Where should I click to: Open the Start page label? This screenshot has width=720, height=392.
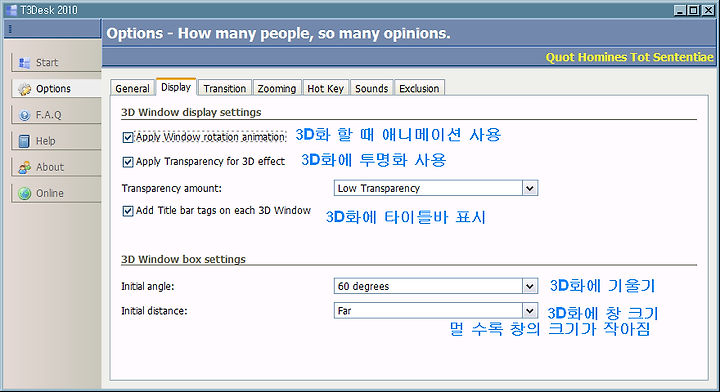coord(47,62)
